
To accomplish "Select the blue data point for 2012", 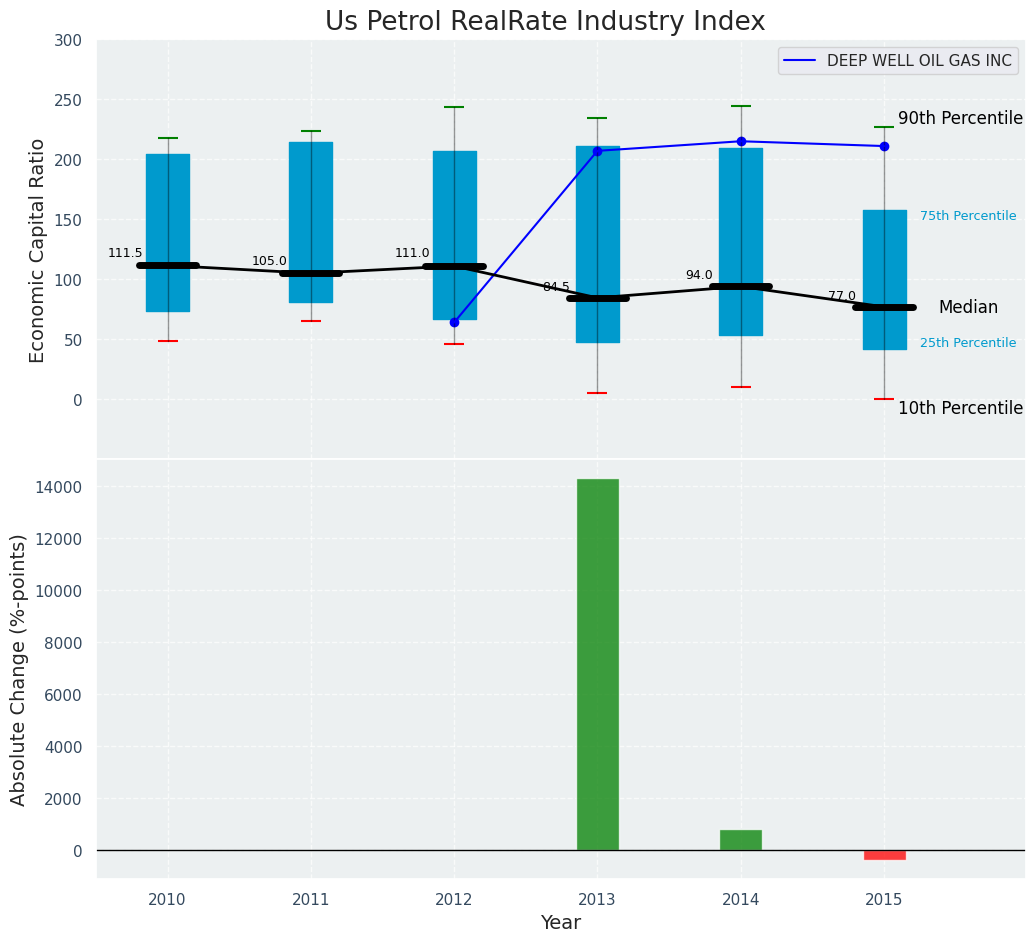I will pos(454,322).
